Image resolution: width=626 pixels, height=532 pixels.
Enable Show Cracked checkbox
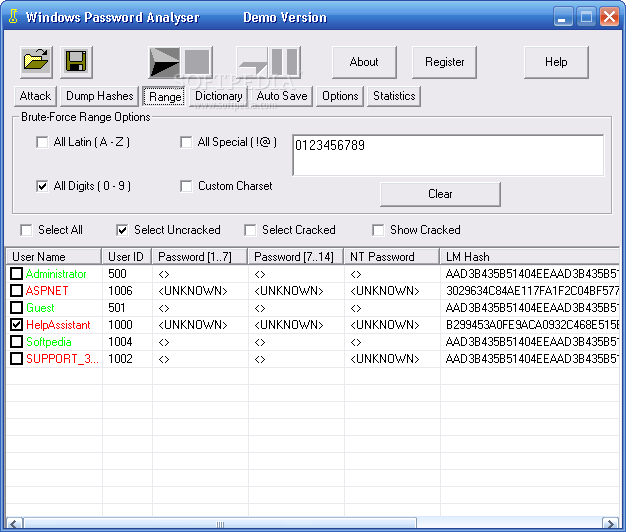[378, 230]
